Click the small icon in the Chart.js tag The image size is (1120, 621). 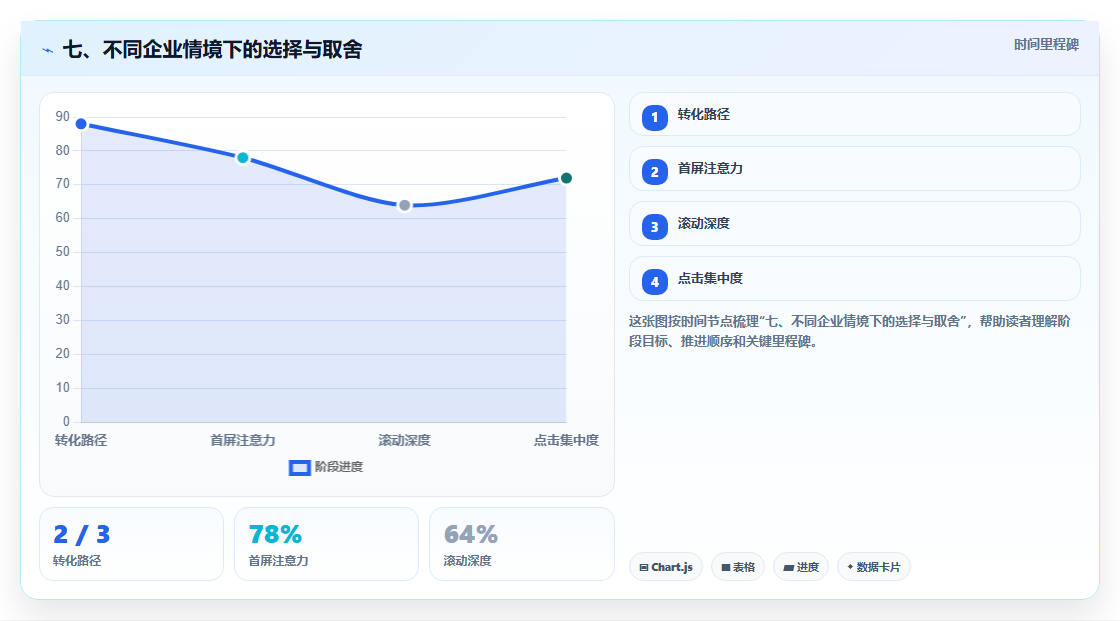pos(644,567)
